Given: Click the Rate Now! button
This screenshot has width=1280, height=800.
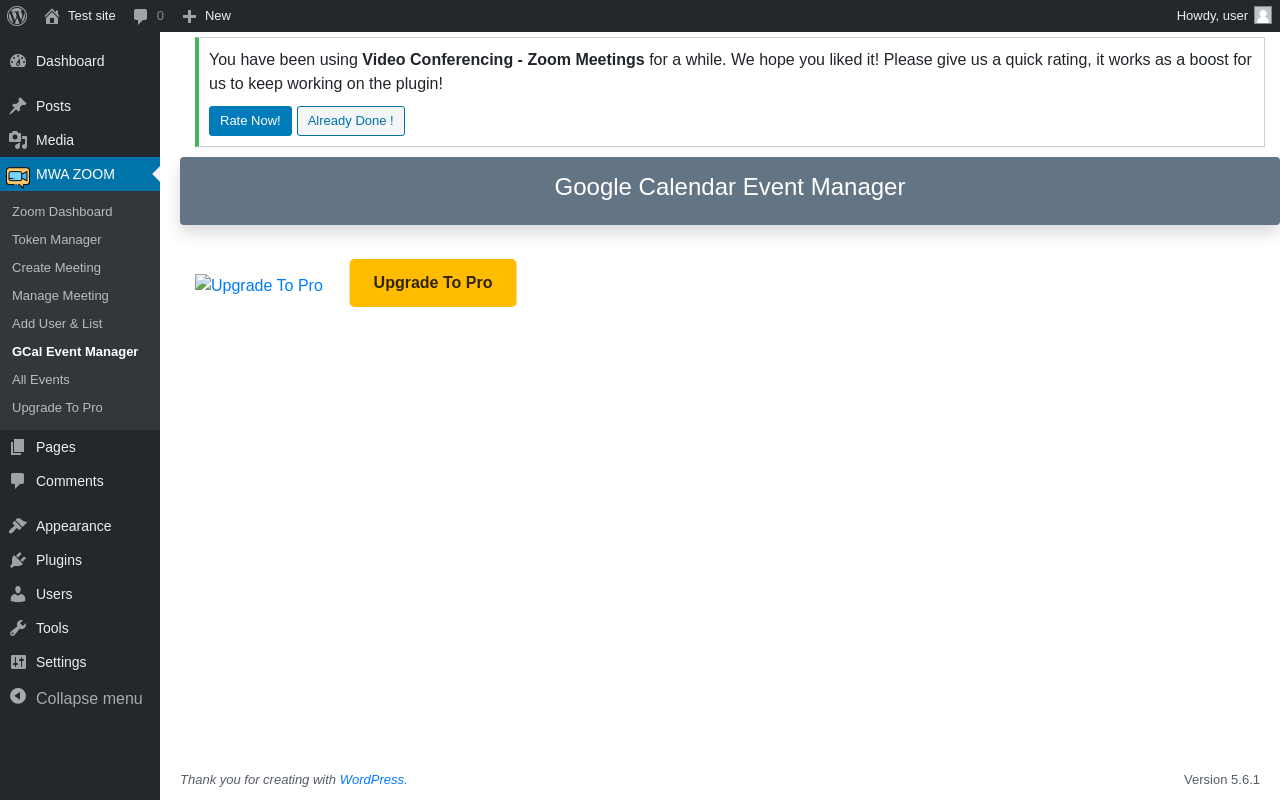Looking at the screenshot, I should (x=250, y=121).
